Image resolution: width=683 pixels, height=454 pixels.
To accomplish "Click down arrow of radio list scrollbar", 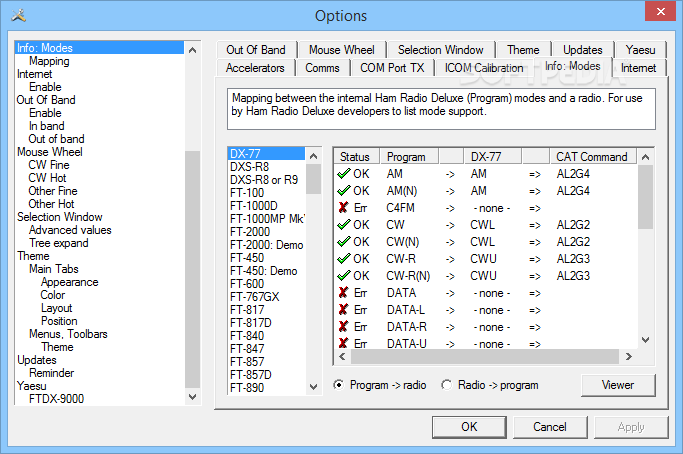I will pos(313,387).
